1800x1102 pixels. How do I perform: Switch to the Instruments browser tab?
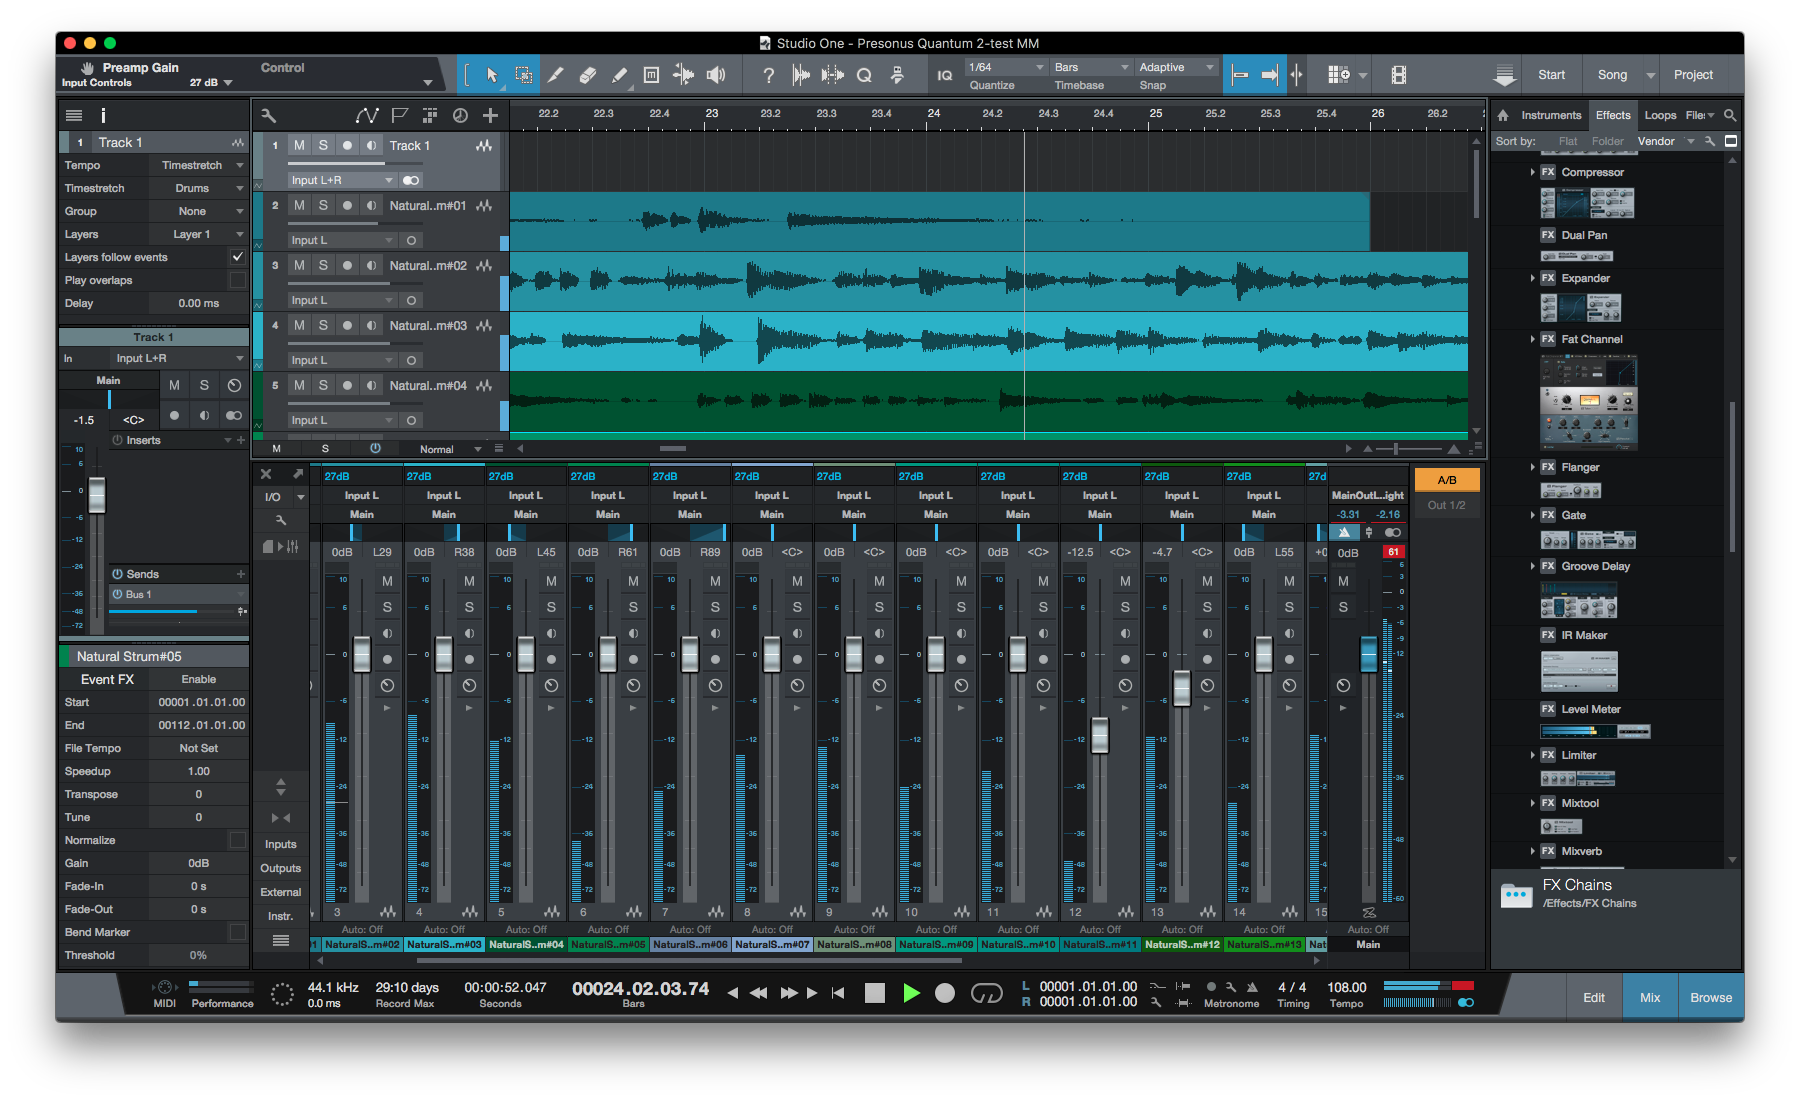(1551, 115)
